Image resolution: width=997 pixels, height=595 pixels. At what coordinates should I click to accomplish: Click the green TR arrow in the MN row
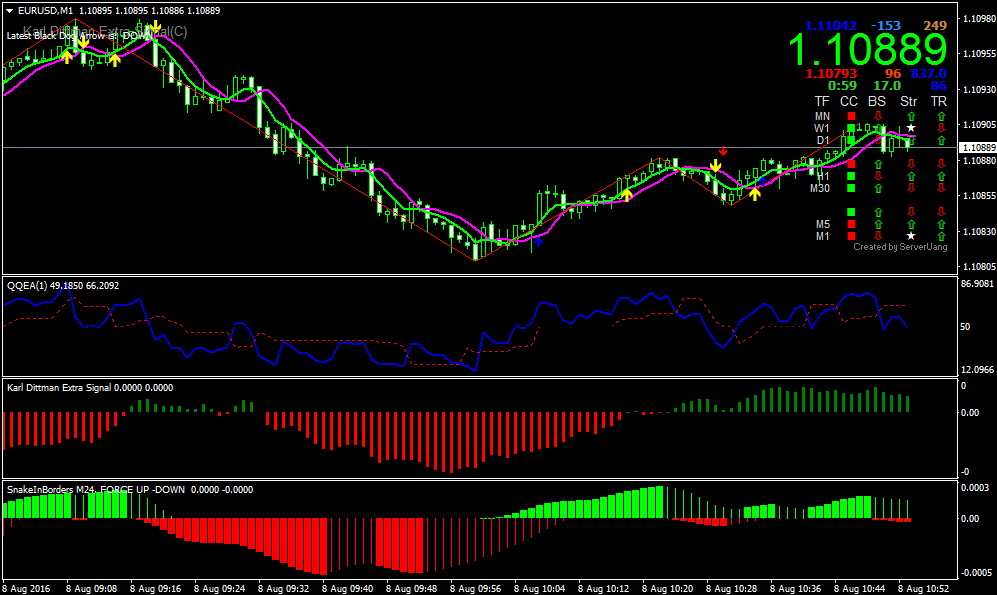tap(940, 117)
